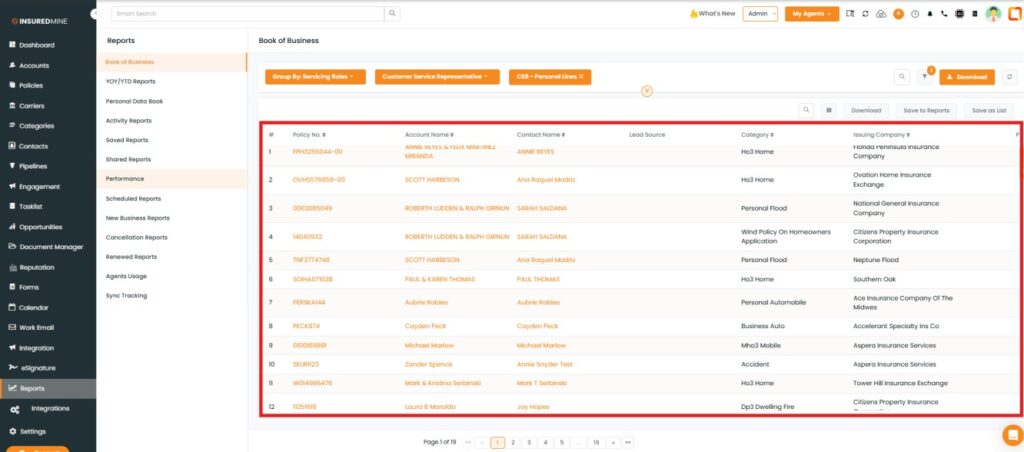Open policy link FPH0255044-00

tap(317, 152)
